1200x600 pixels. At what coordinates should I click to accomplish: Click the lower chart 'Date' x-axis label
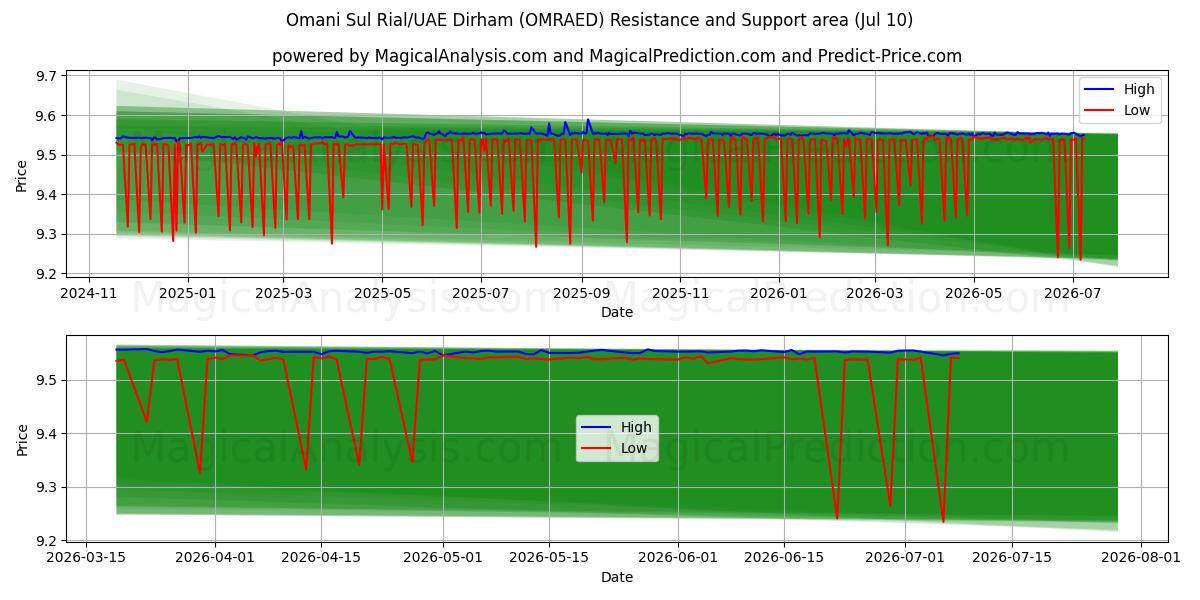pyautogui.click(x=617, y=577)
